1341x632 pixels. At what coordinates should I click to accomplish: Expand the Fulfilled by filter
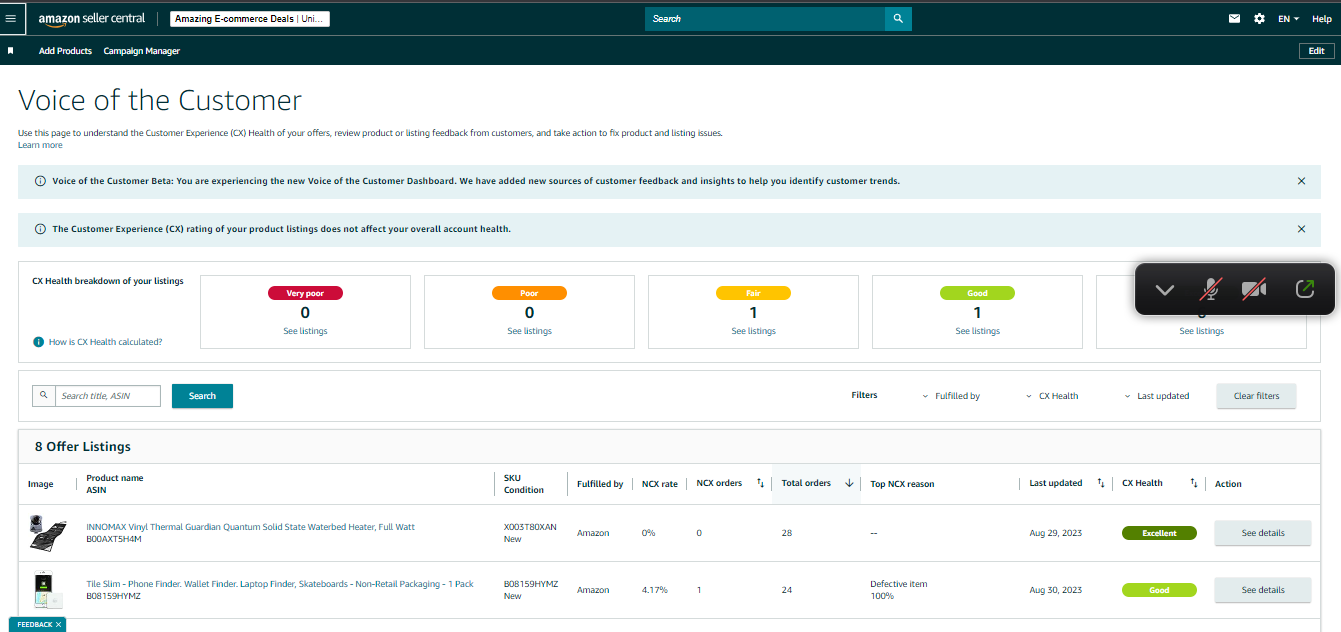[x=951, y=396]
